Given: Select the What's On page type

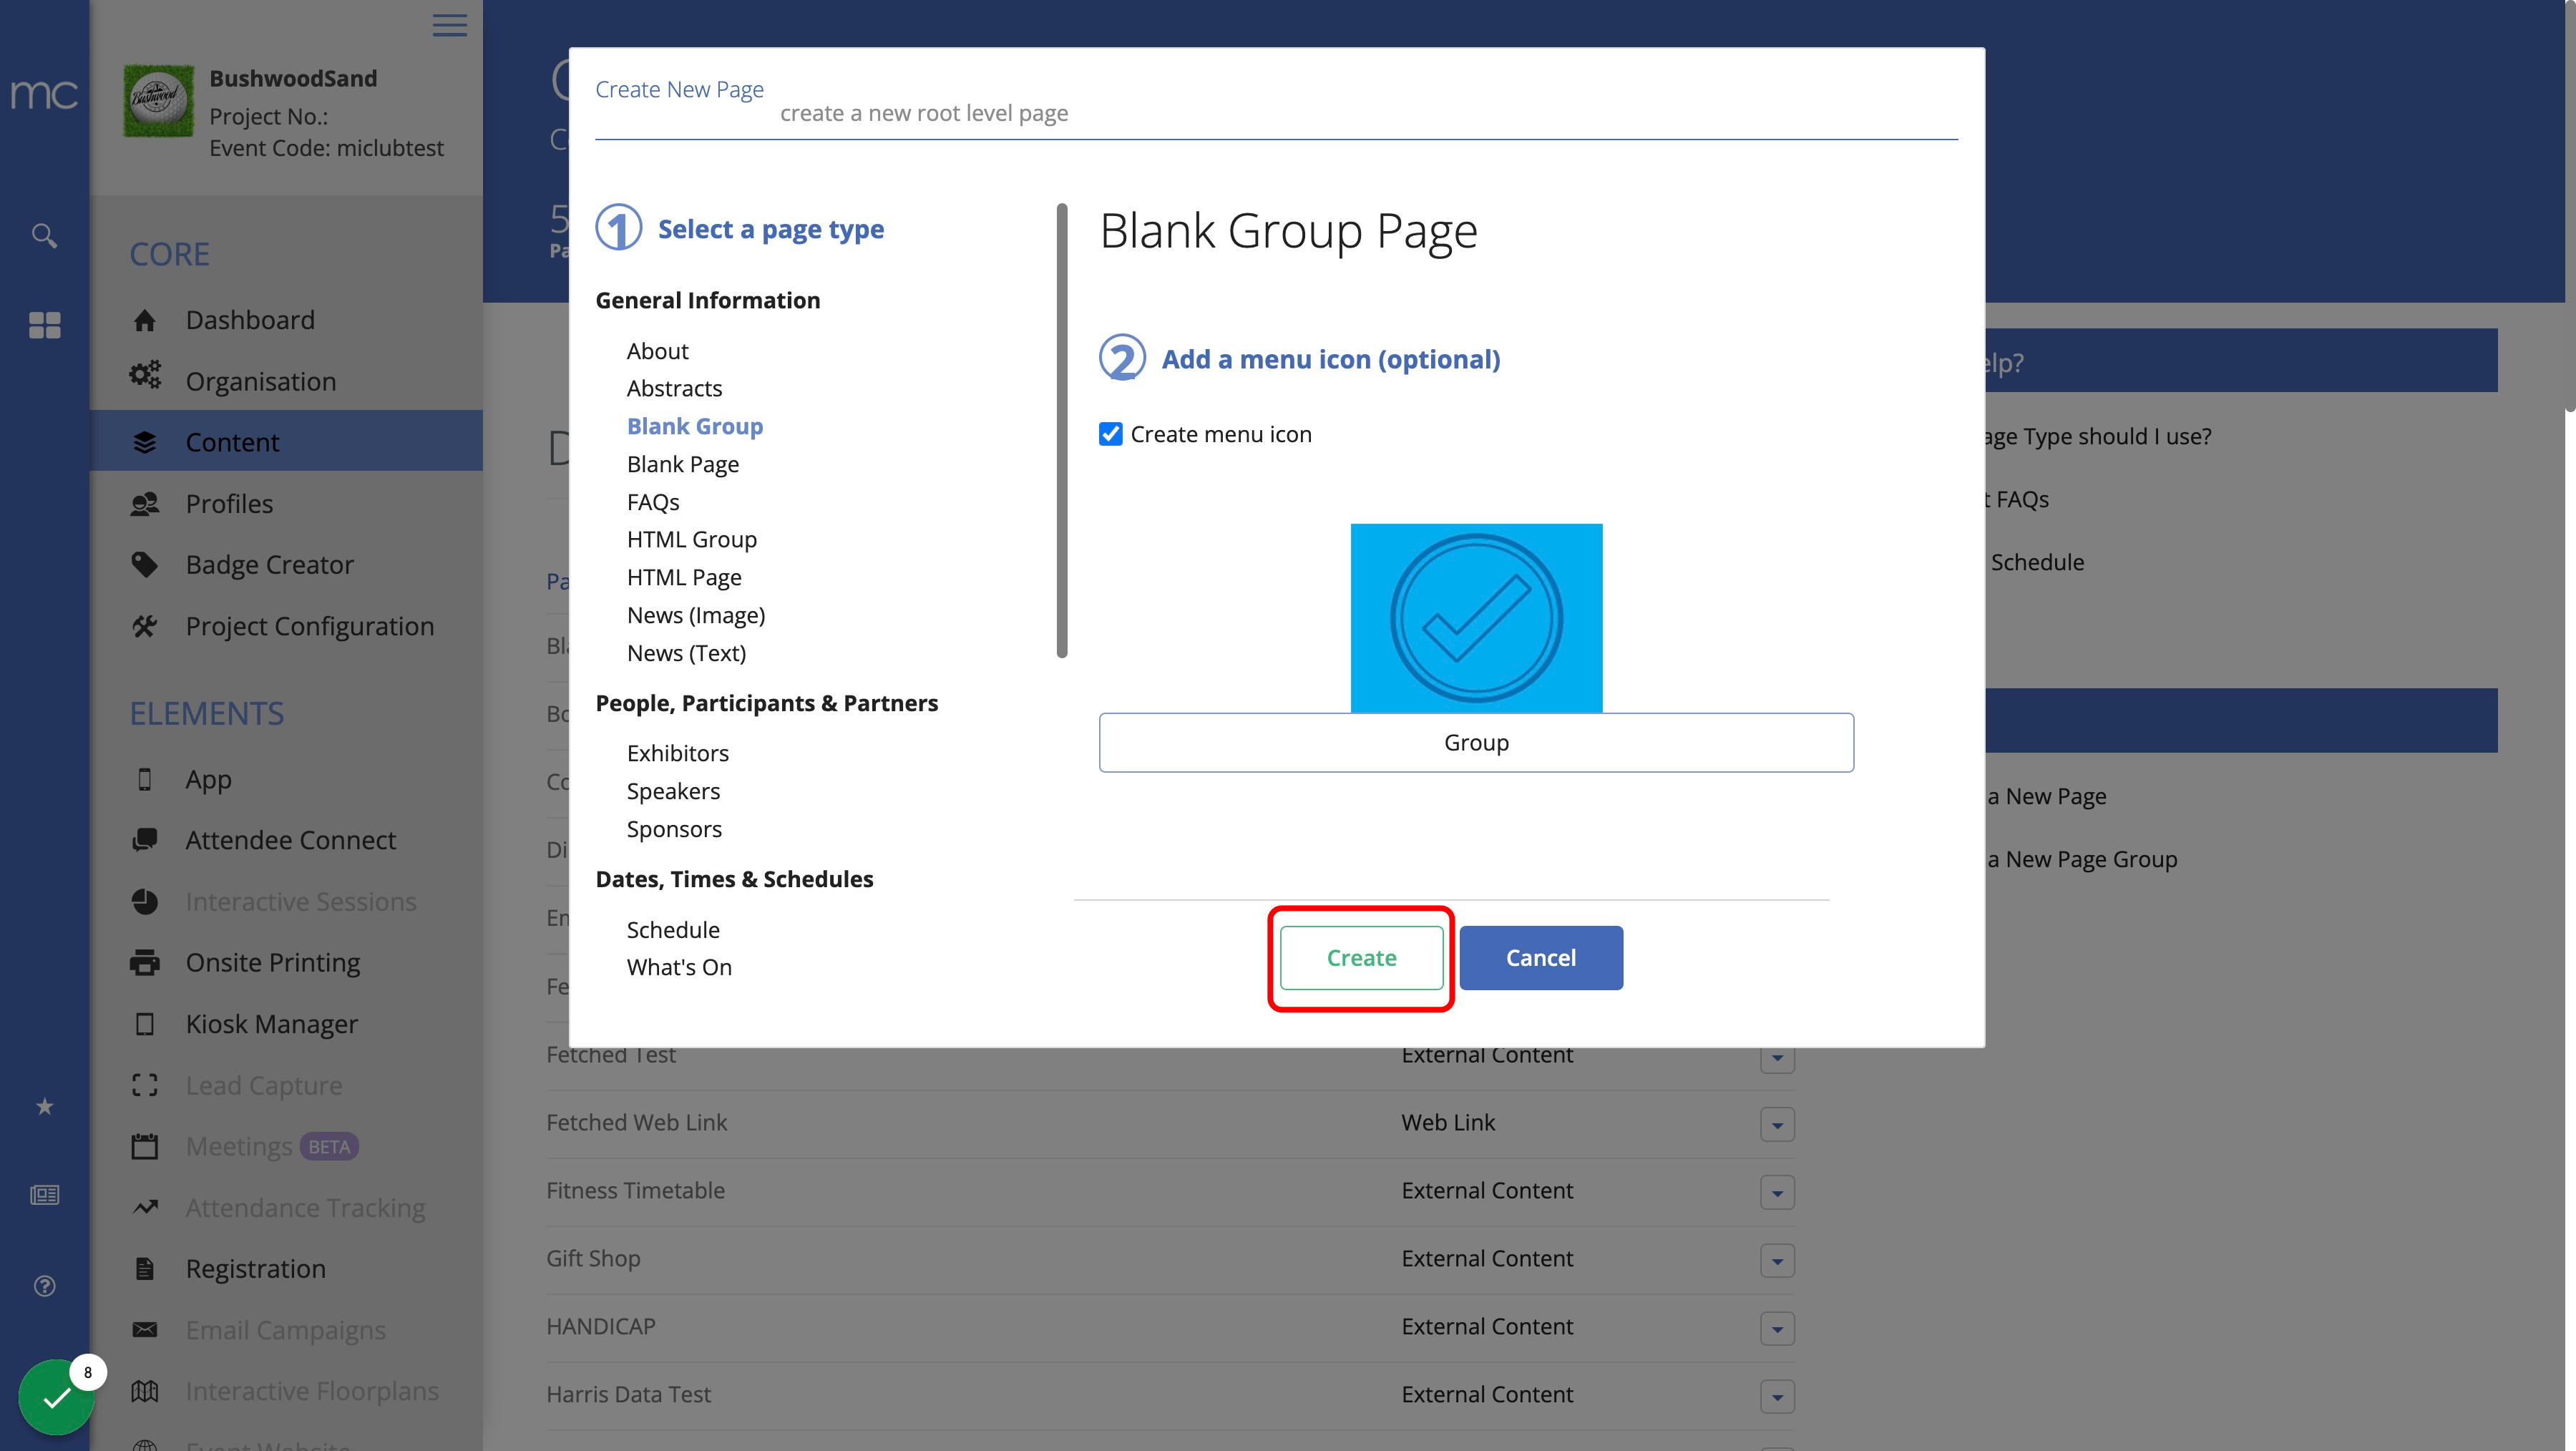Looking at the screenshot, I should pyautogui.click(x=679, y=967).
